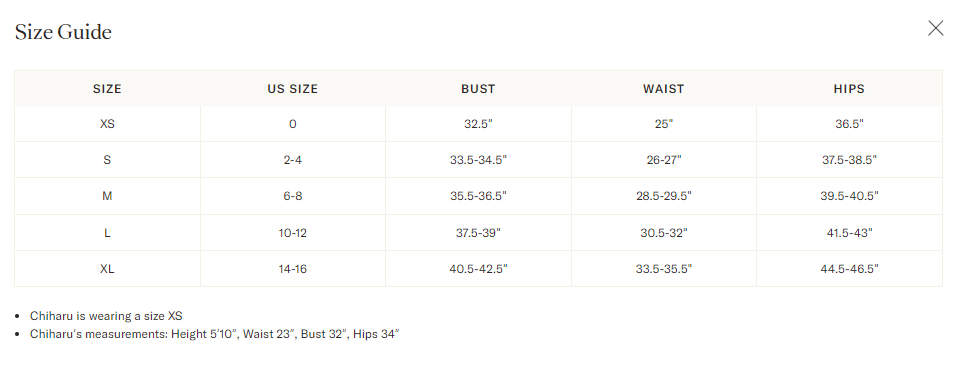This screenshot has height=380, width=962.
Task: Select the US SIZE column header
Action: (x=293, y=88)
